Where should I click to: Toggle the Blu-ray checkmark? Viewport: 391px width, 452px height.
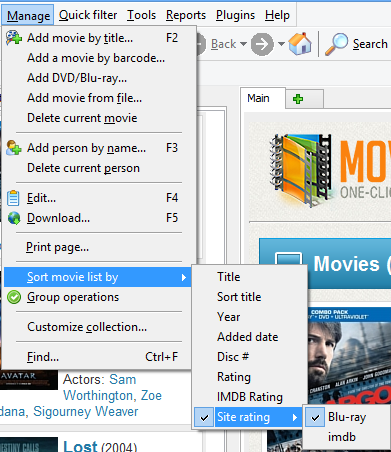click(315, 417)
